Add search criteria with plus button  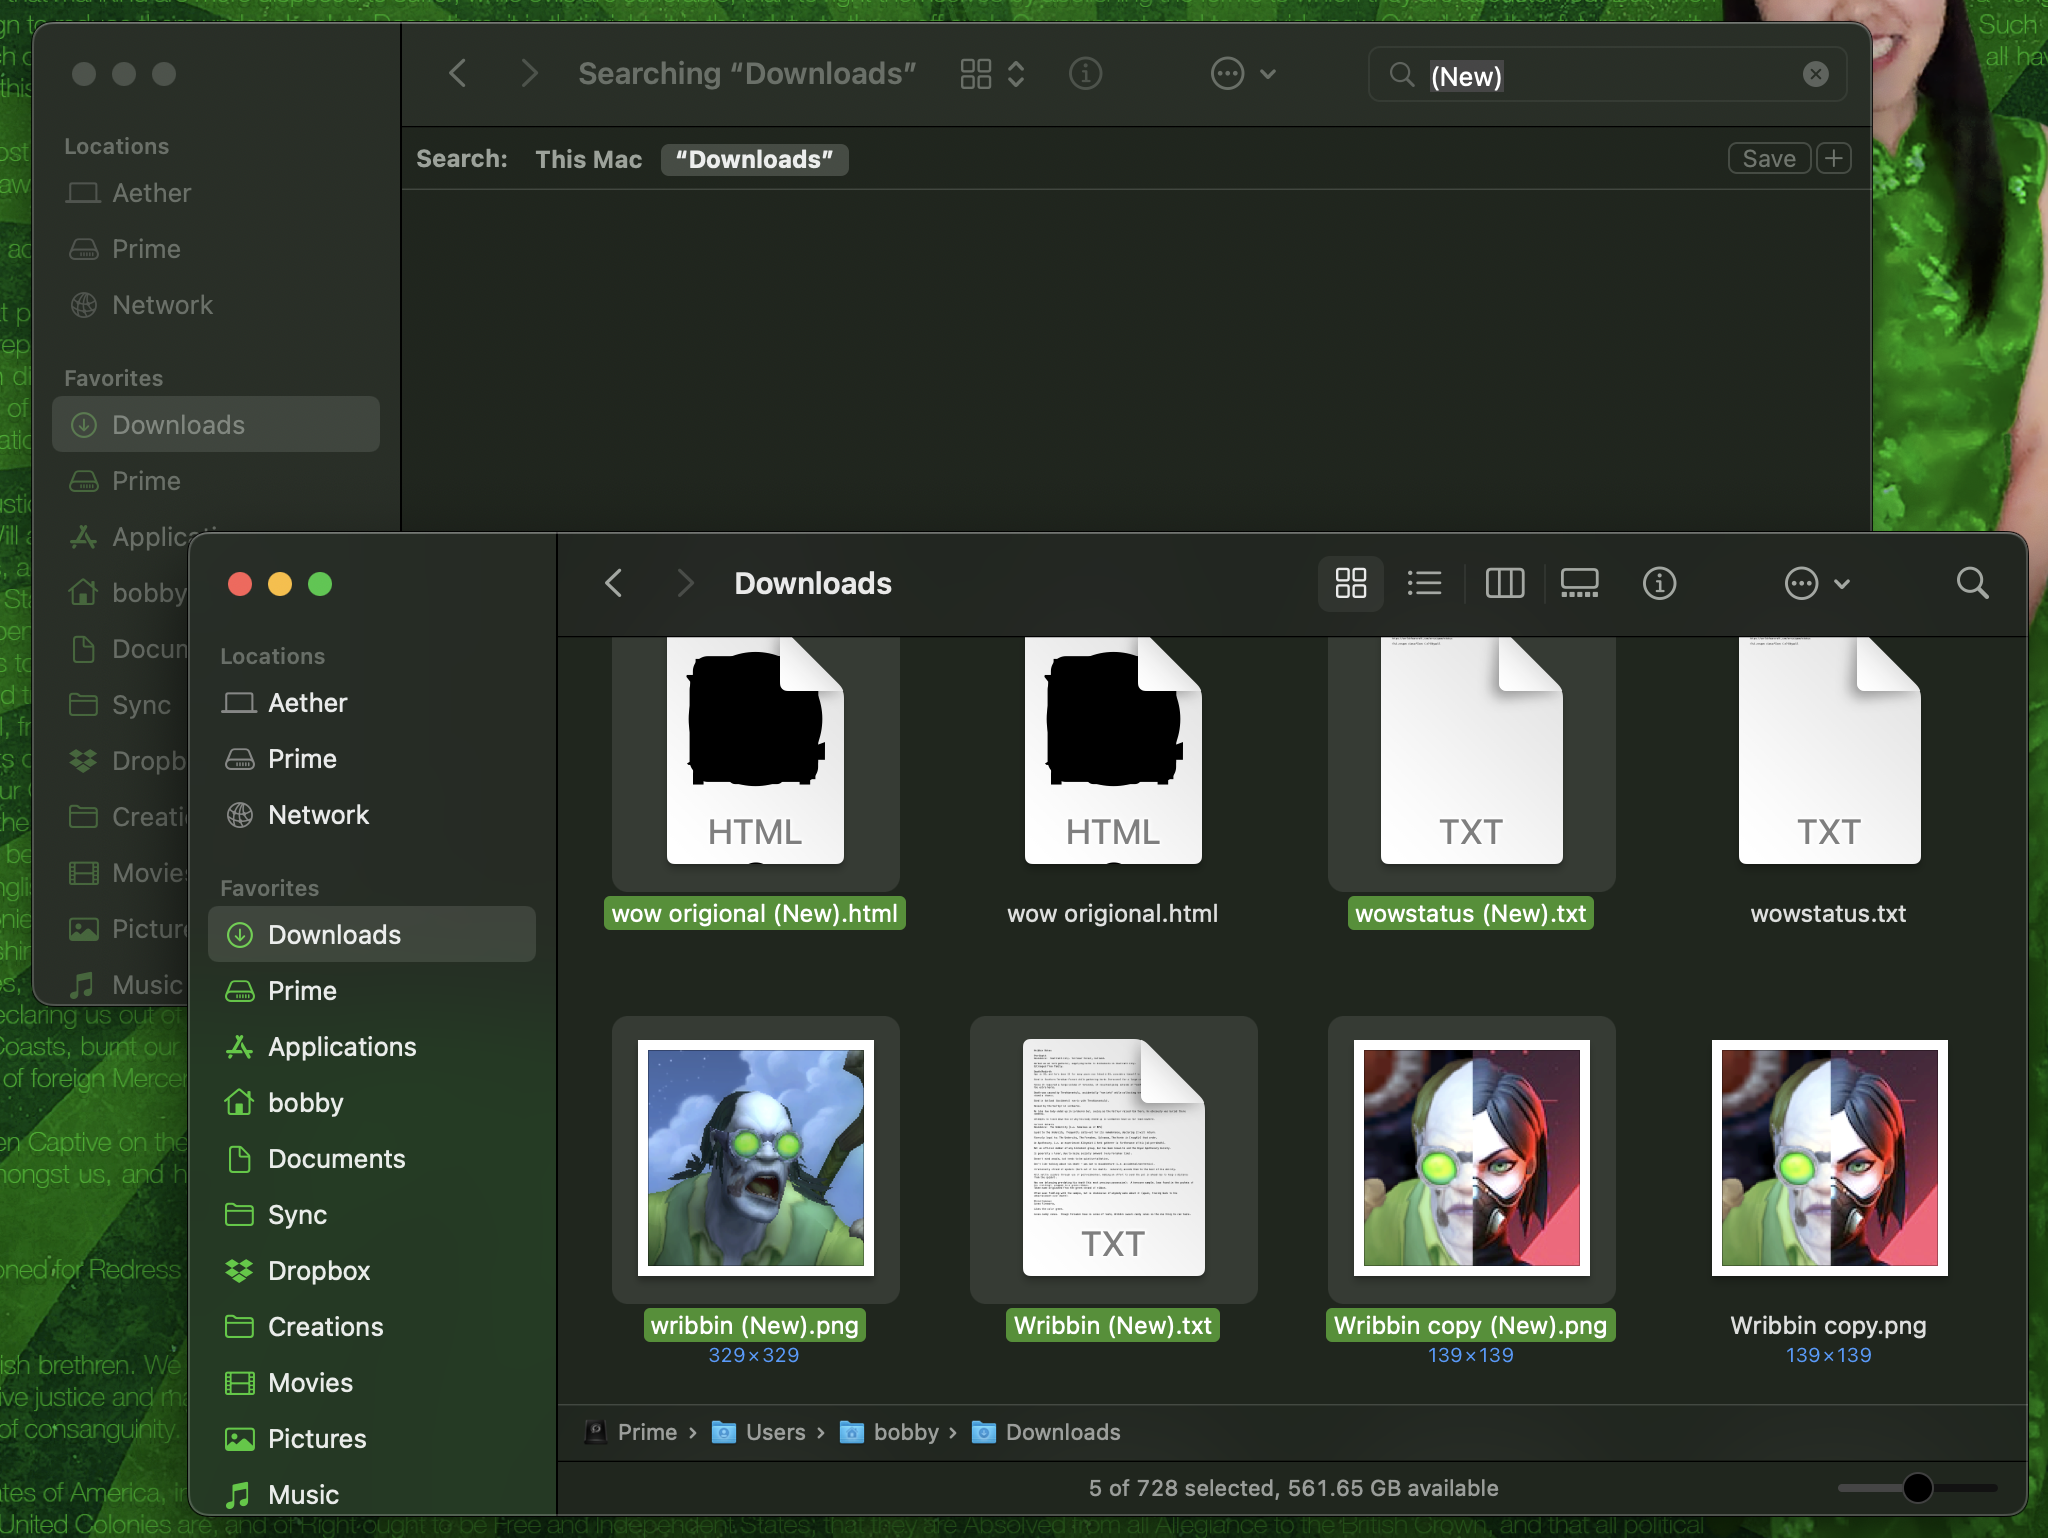coord(1833,159)
